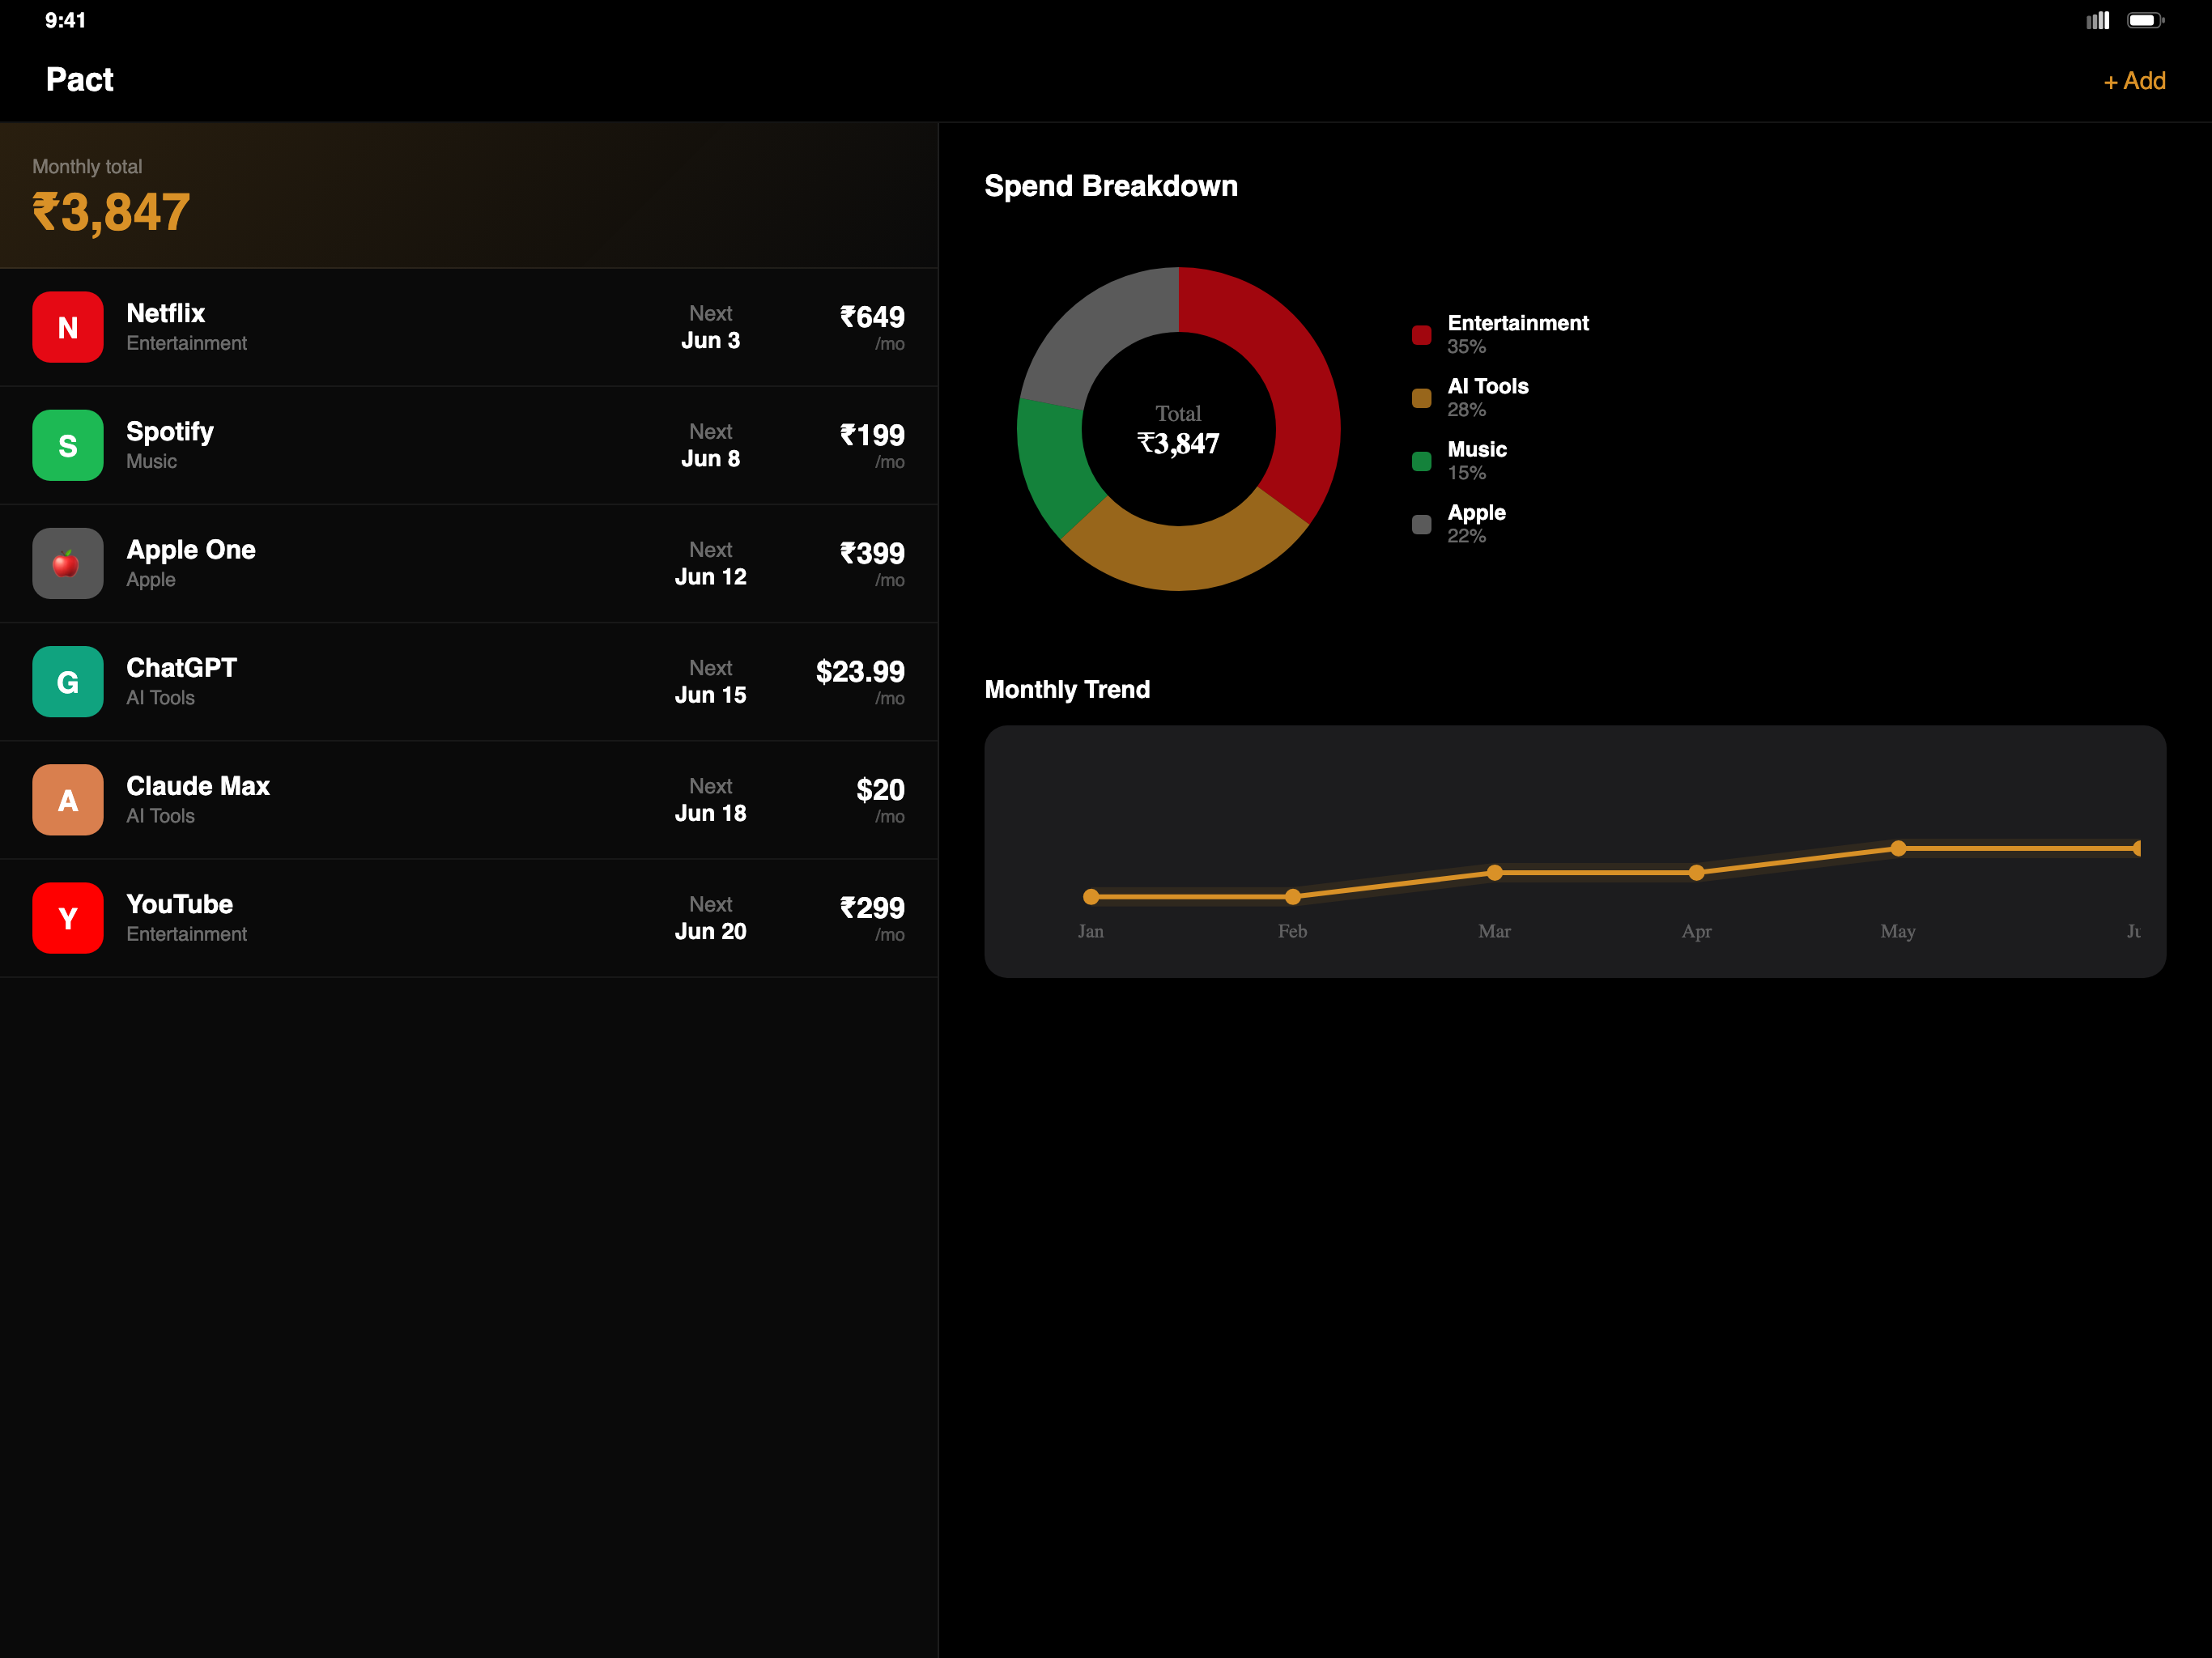Click the amber AI Tools donut segment
Screen dimensions: 2212x1658
tap(1188, 550)
